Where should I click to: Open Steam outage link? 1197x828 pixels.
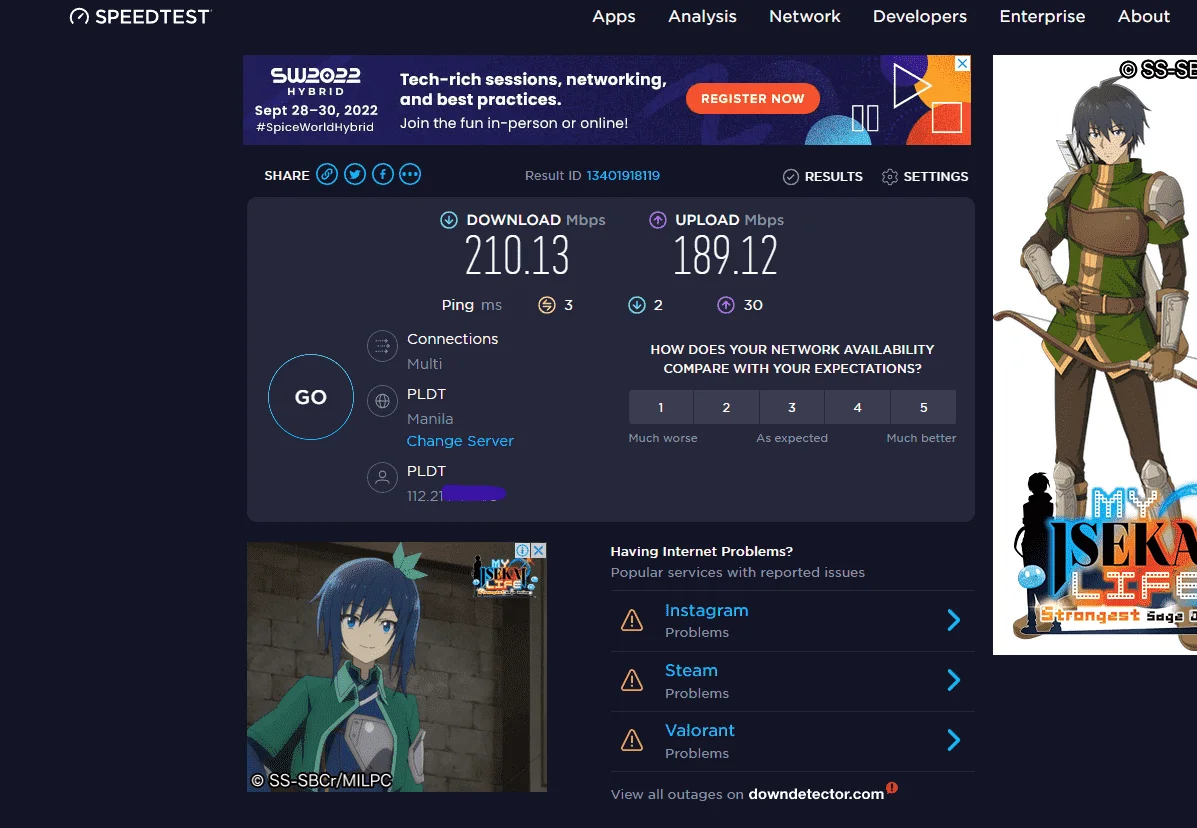tap(691, 671)
